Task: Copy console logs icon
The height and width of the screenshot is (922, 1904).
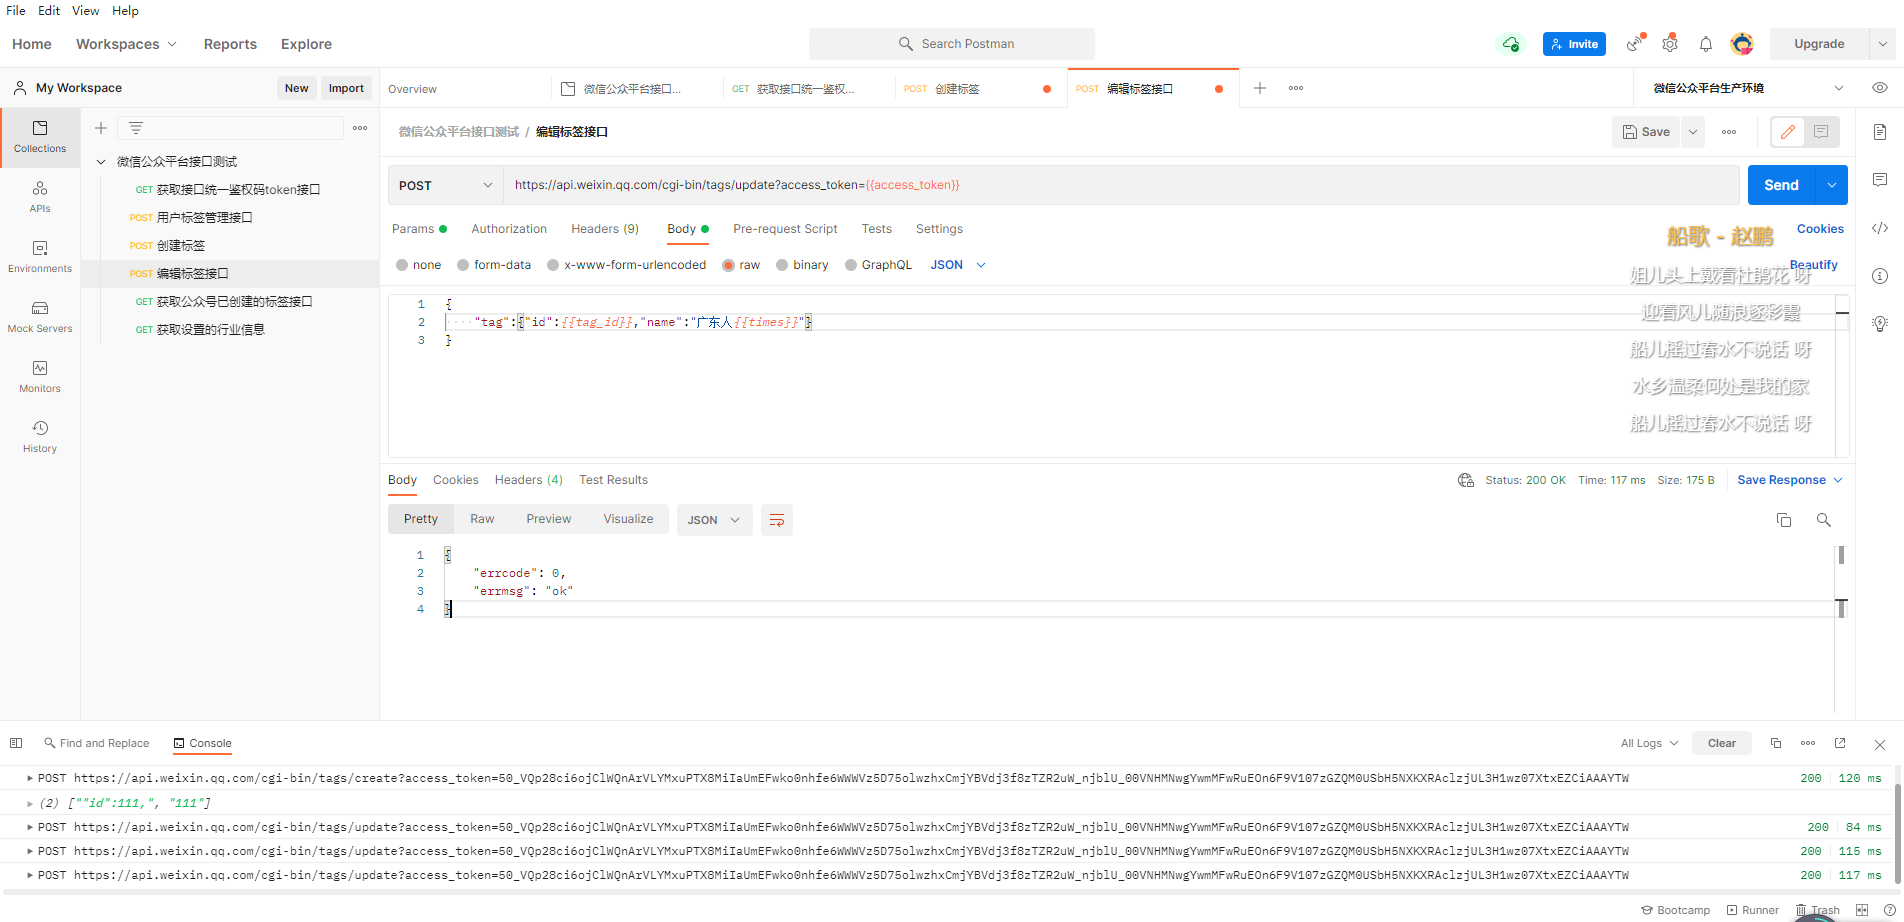Action: tap(1776, 743)
